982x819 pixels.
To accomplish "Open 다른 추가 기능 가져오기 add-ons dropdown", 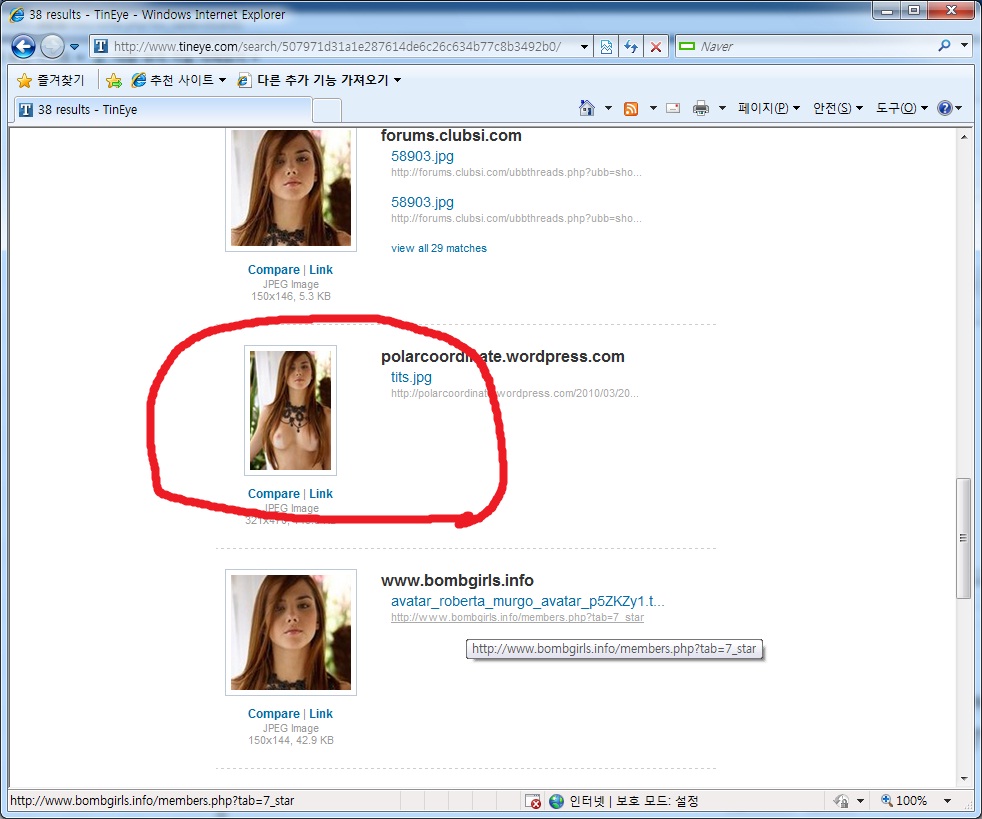I will [319, 80].
